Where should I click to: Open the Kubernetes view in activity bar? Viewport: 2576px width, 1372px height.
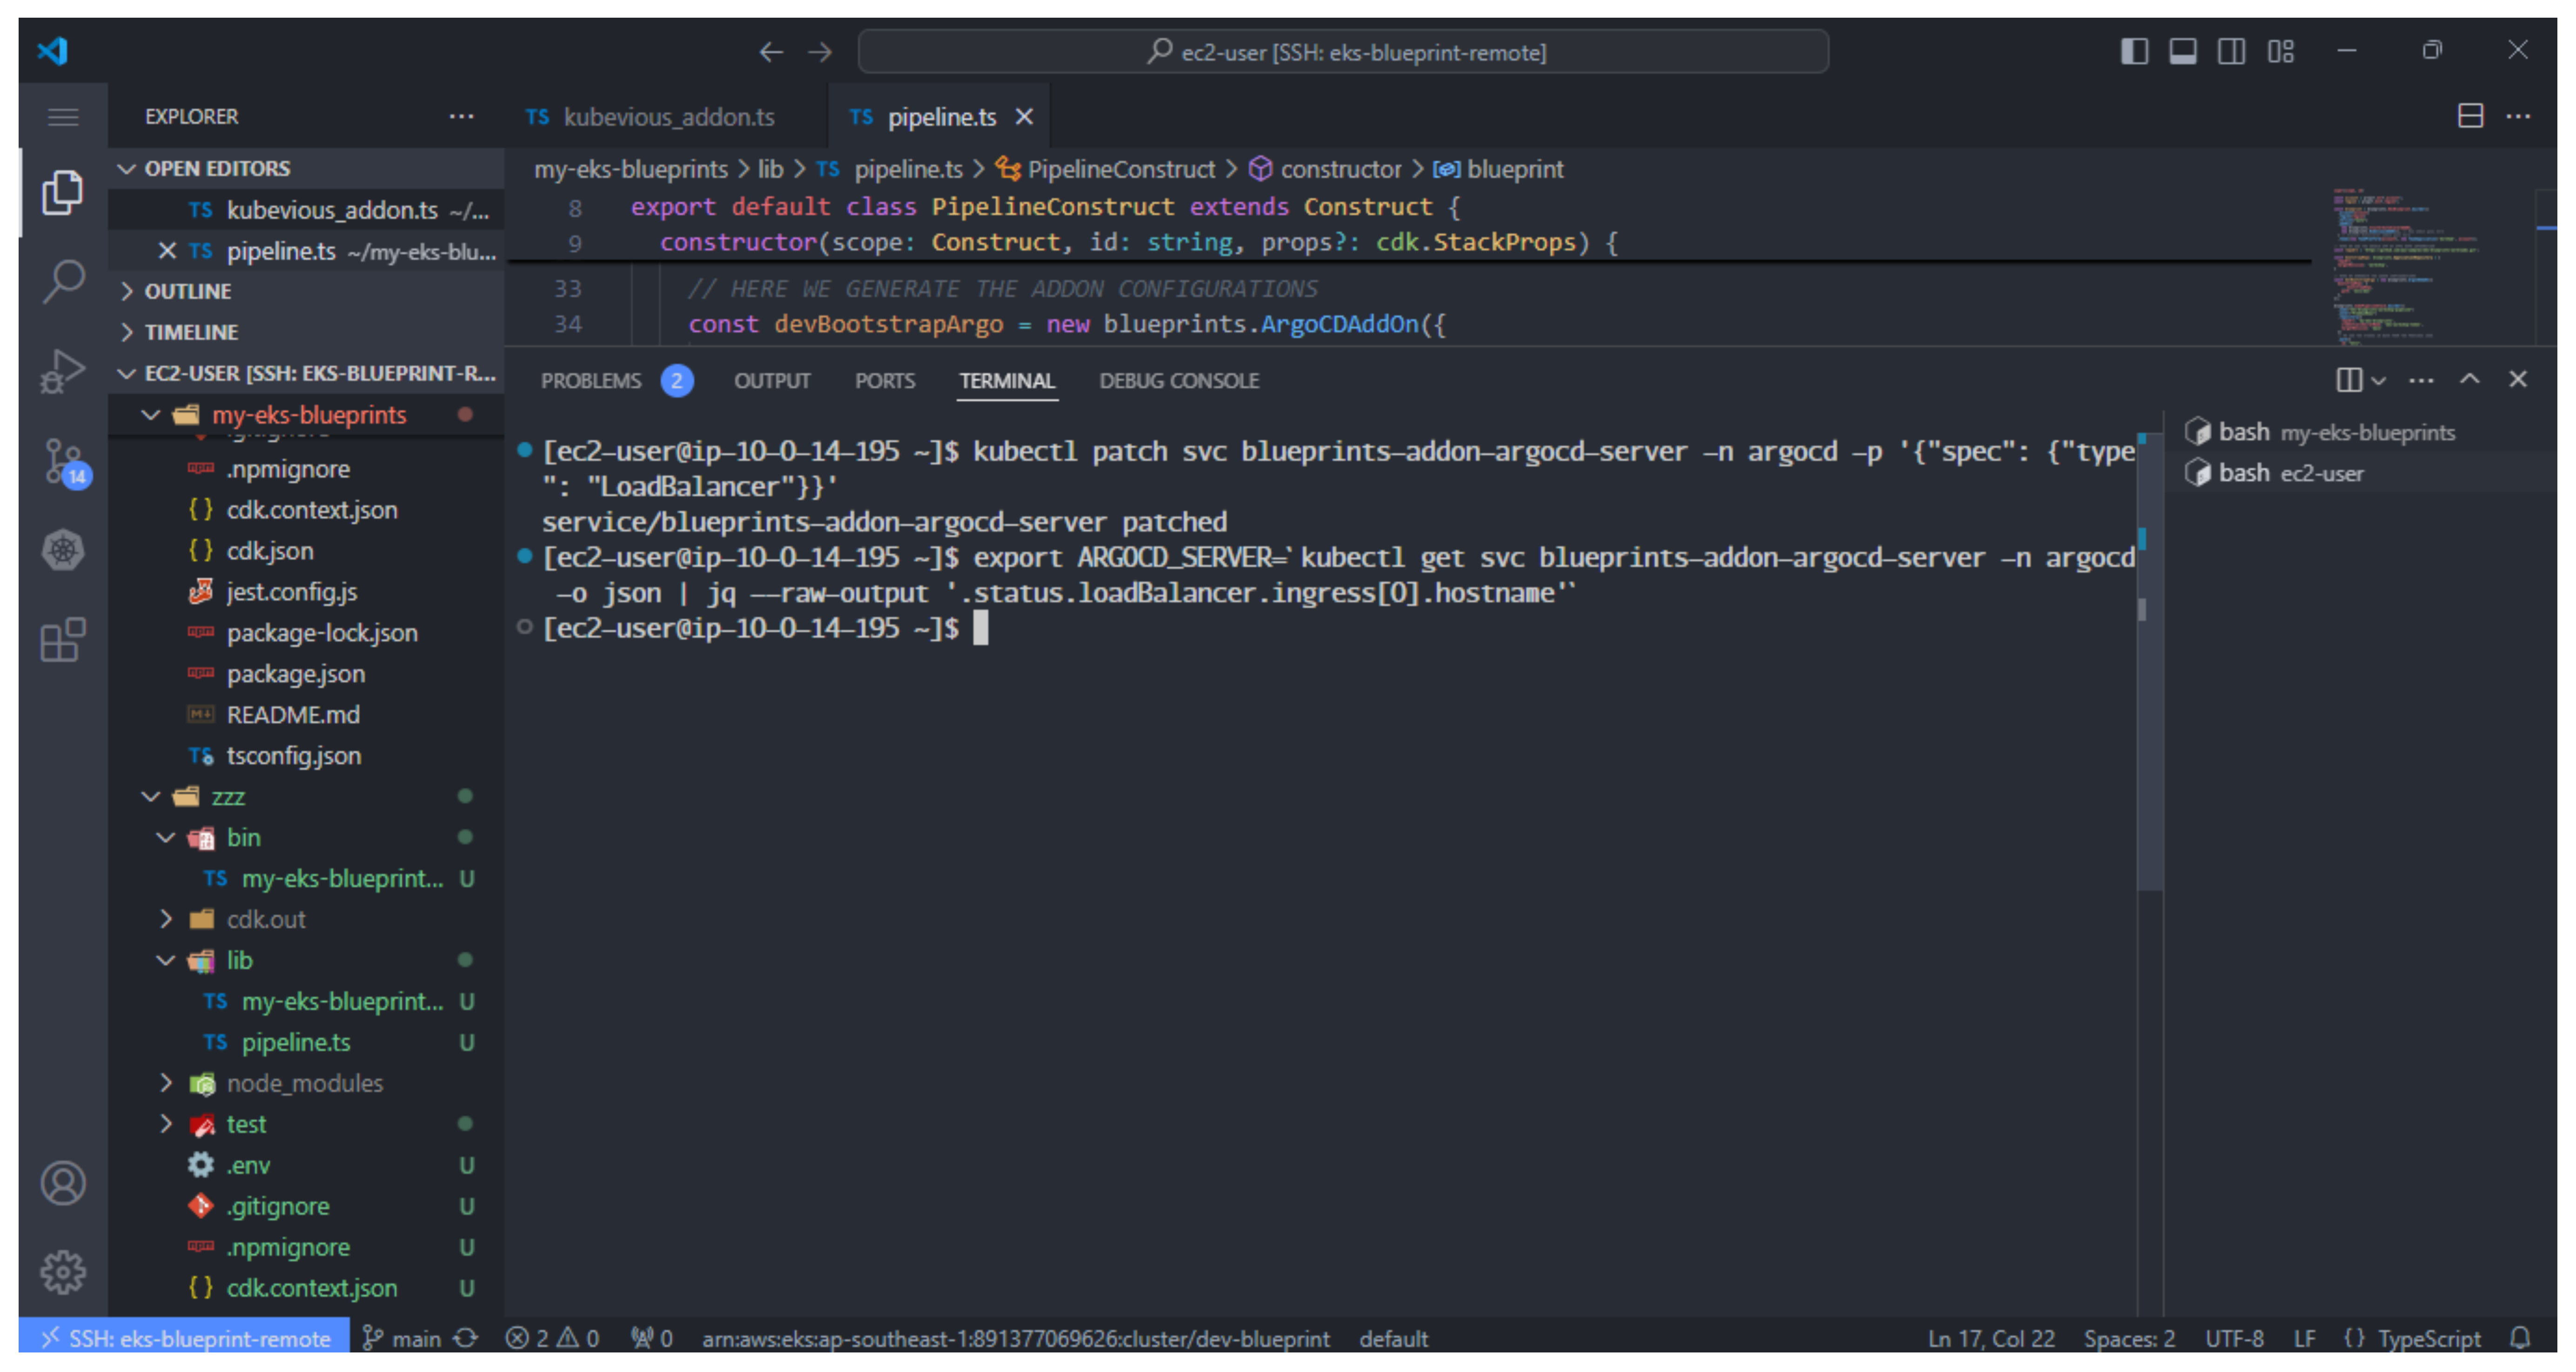pyautogui.click(x=63, y=550)
